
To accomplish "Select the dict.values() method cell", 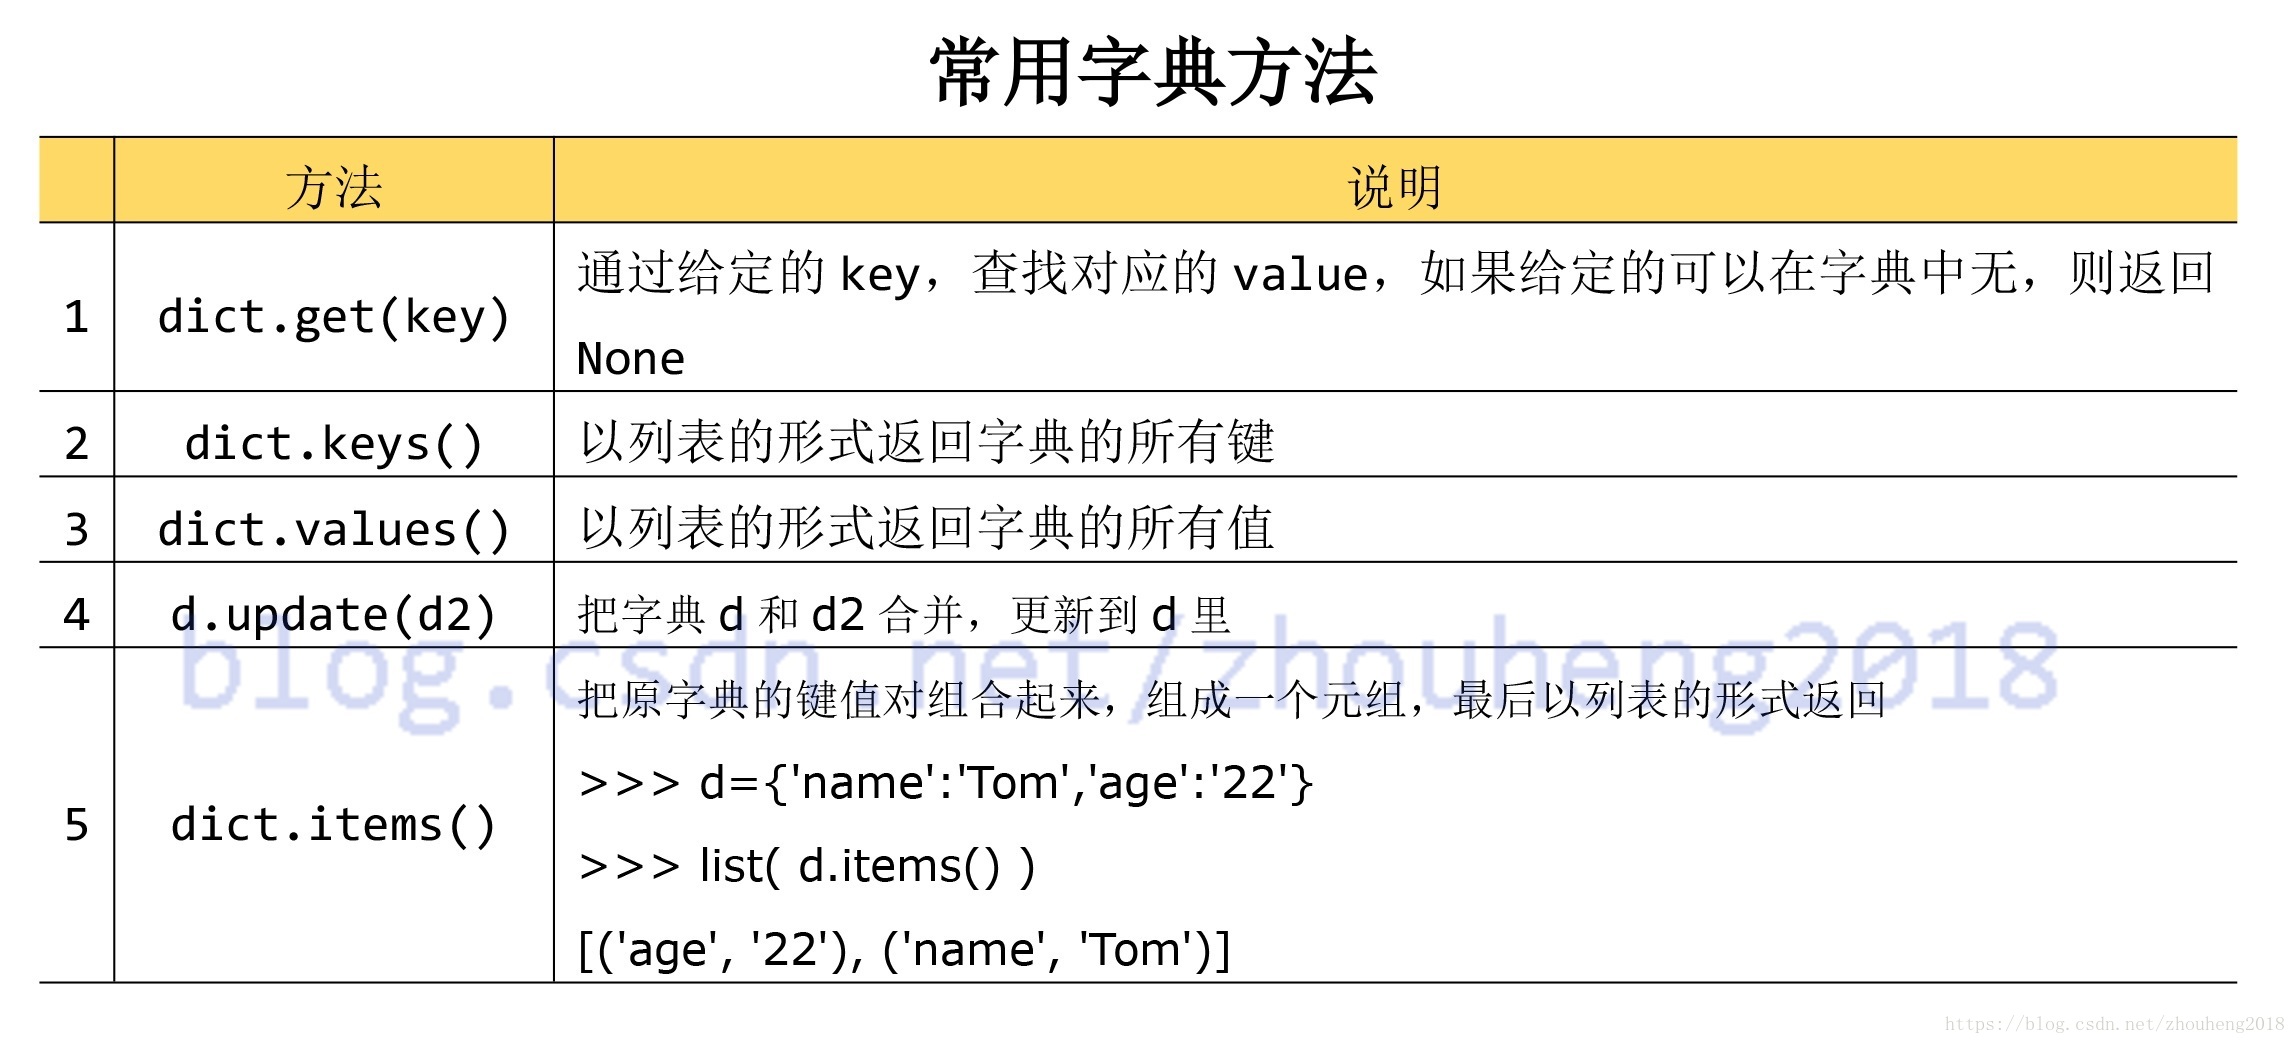I will [334, 529].
